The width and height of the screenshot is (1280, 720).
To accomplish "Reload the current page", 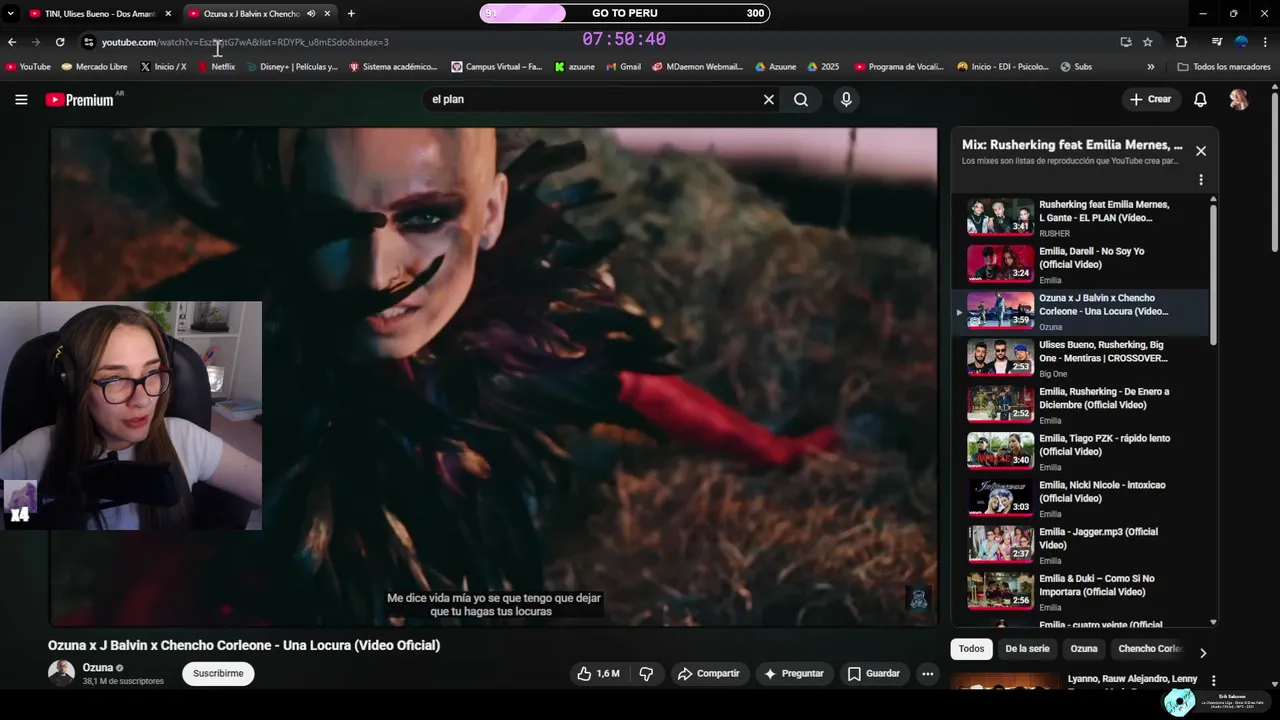I will point(60,42).
